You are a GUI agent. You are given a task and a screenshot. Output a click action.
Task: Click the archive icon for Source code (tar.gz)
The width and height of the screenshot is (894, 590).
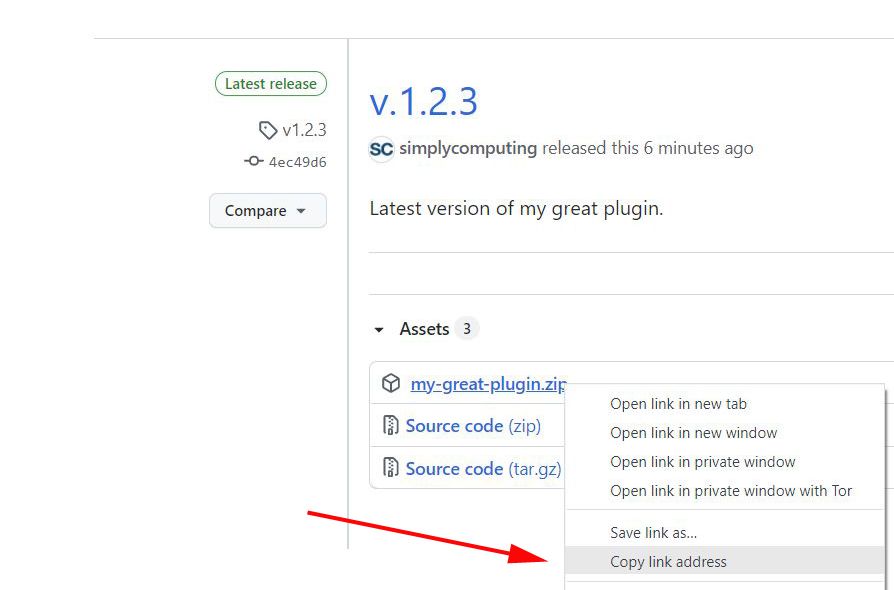click(x=391, y=467)
